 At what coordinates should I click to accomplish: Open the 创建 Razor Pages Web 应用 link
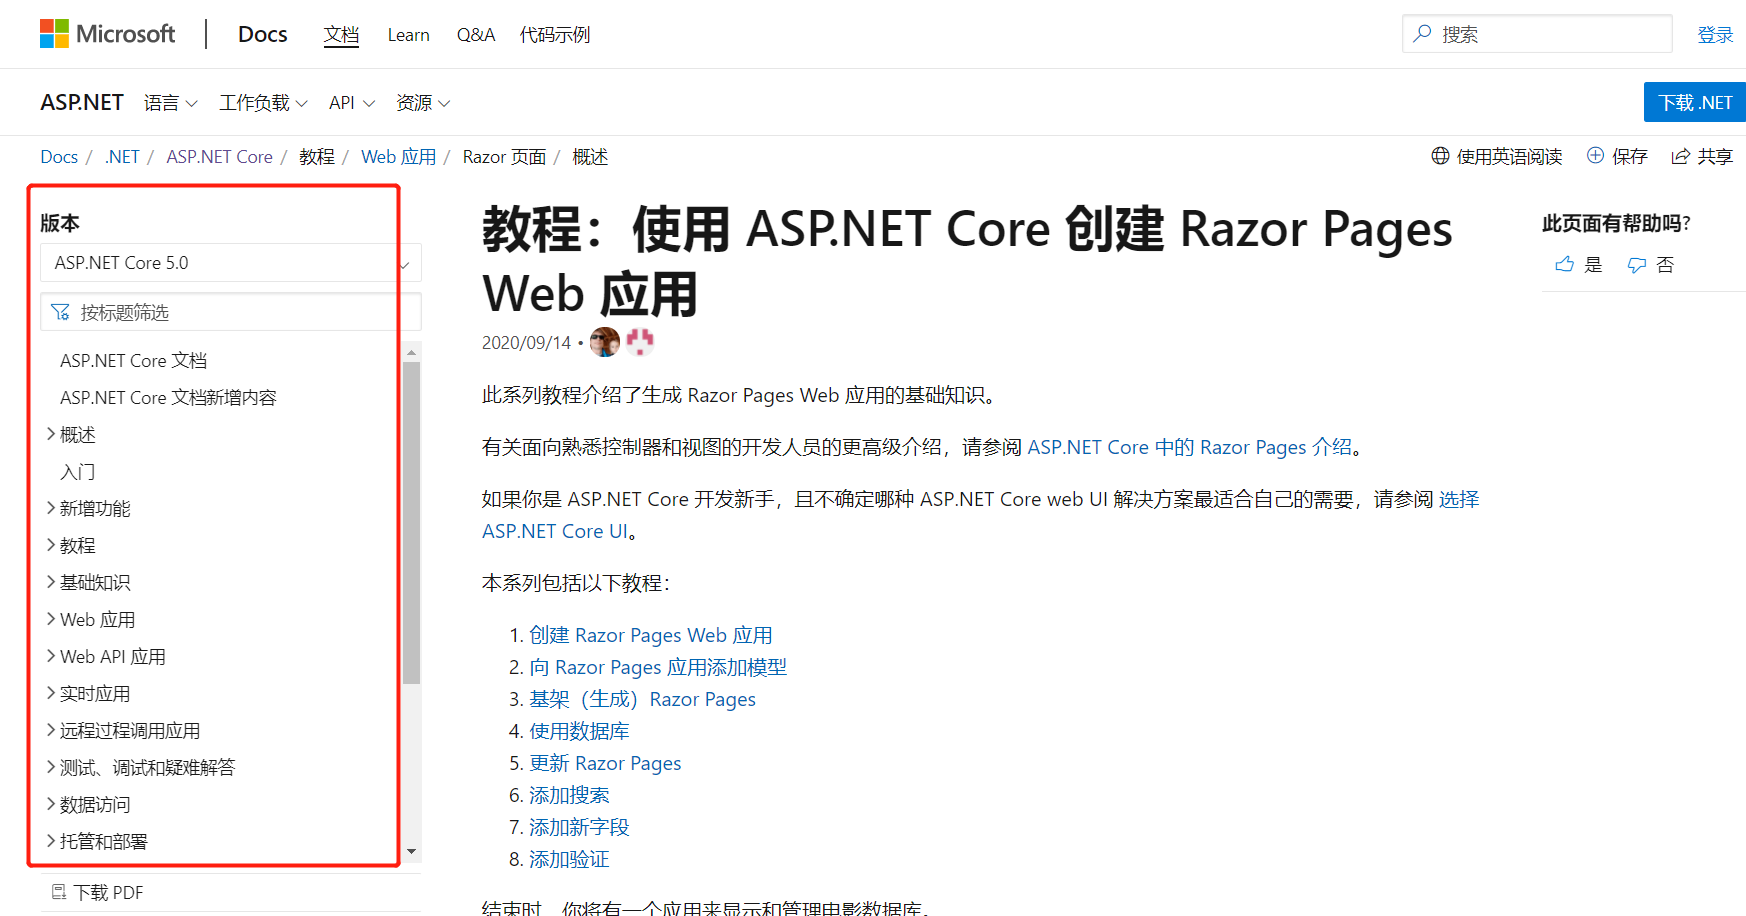pyautogui.click(x=651, y=635)
